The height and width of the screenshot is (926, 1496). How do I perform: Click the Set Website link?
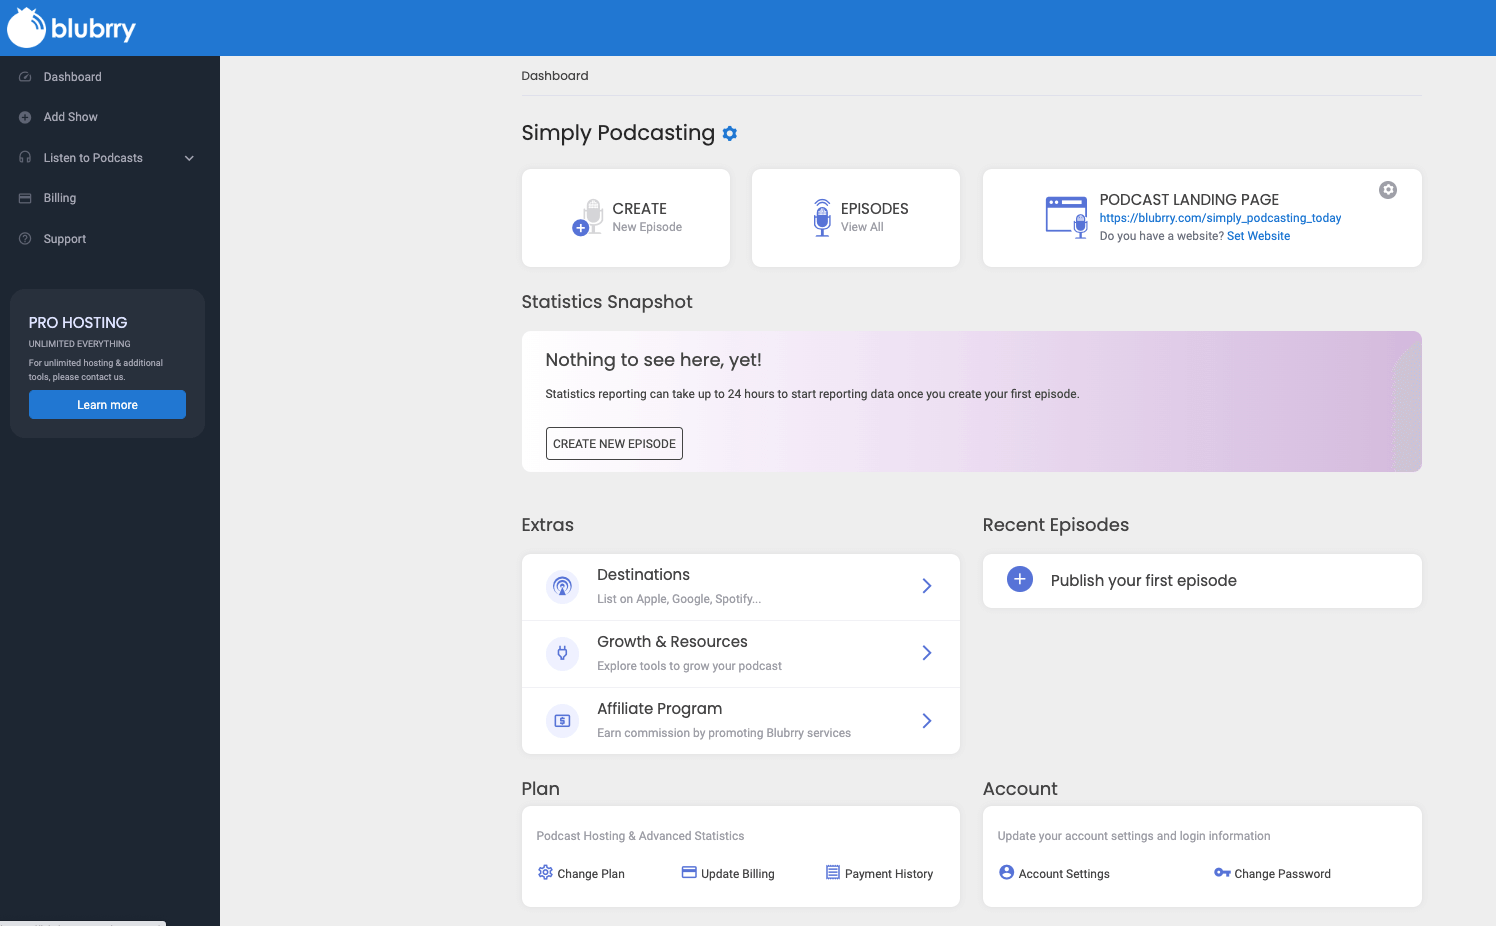click(x=1258, y=236)
